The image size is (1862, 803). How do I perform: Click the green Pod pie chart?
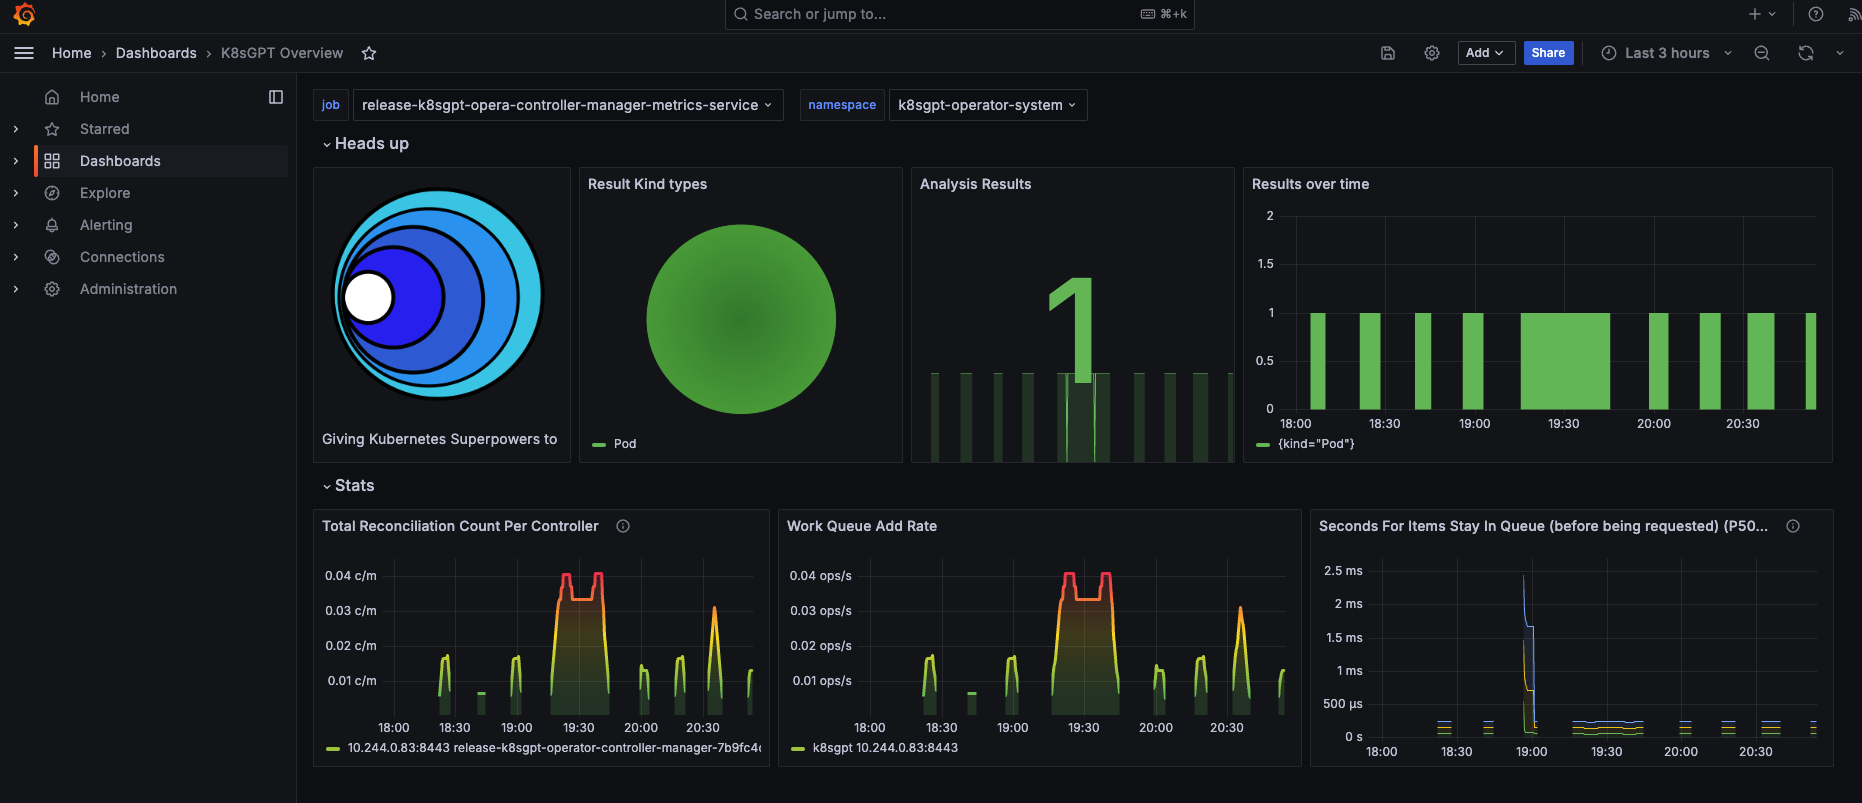(741, 319)
